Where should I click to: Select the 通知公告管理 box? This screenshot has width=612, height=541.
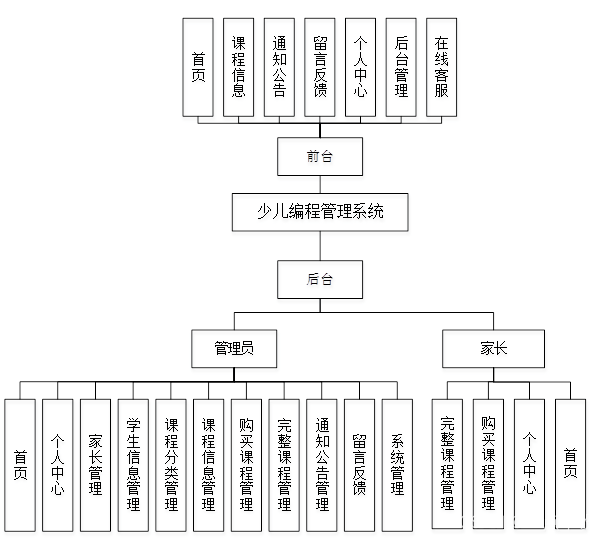[322, 465]
